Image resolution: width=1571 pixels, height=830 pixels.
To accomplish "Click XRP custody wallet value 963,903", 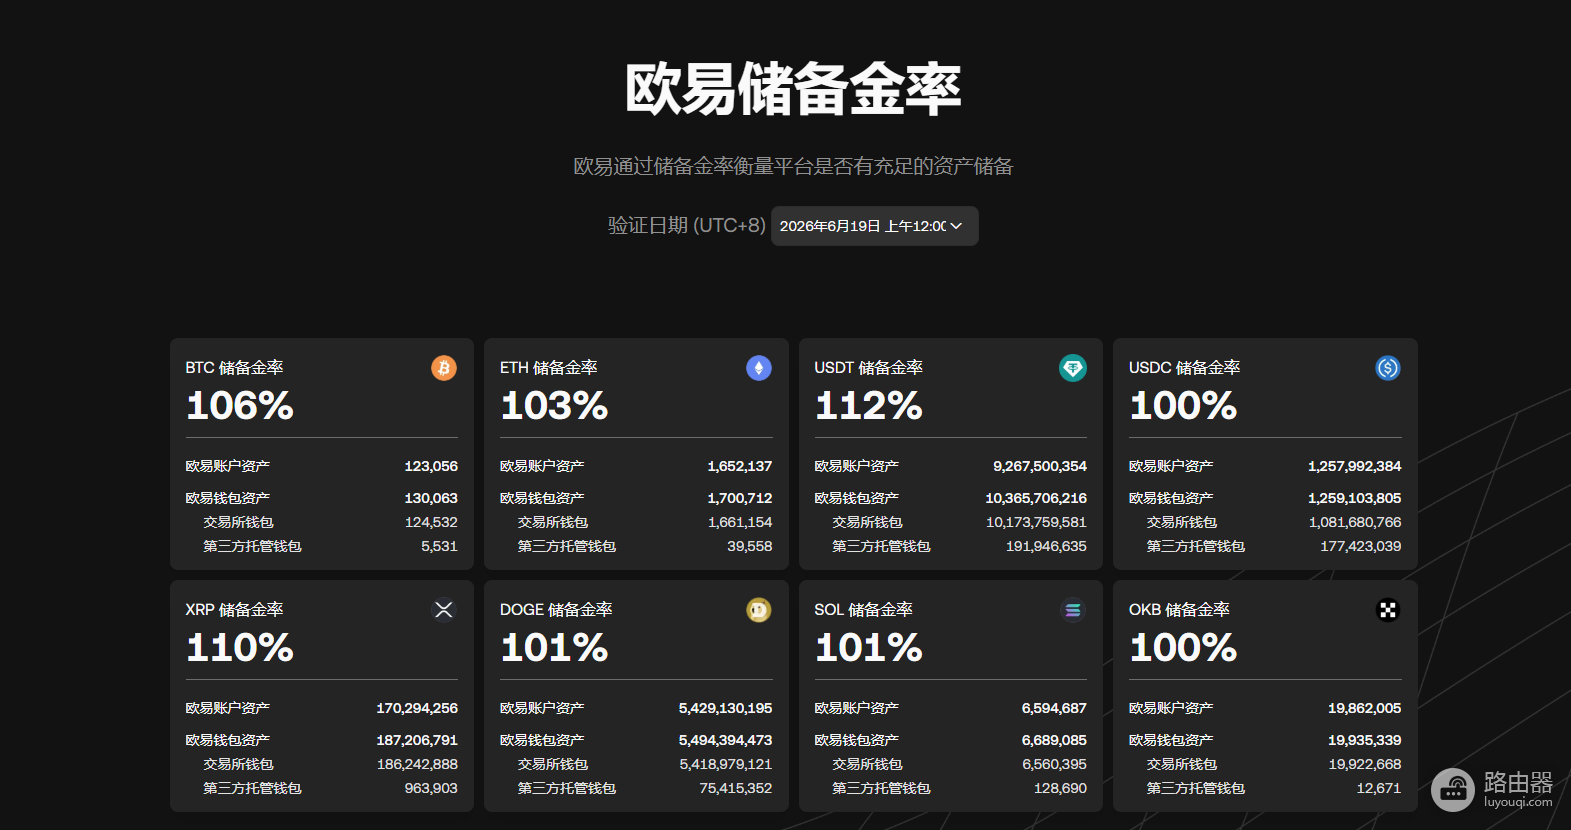I will [x=431, y=788].
